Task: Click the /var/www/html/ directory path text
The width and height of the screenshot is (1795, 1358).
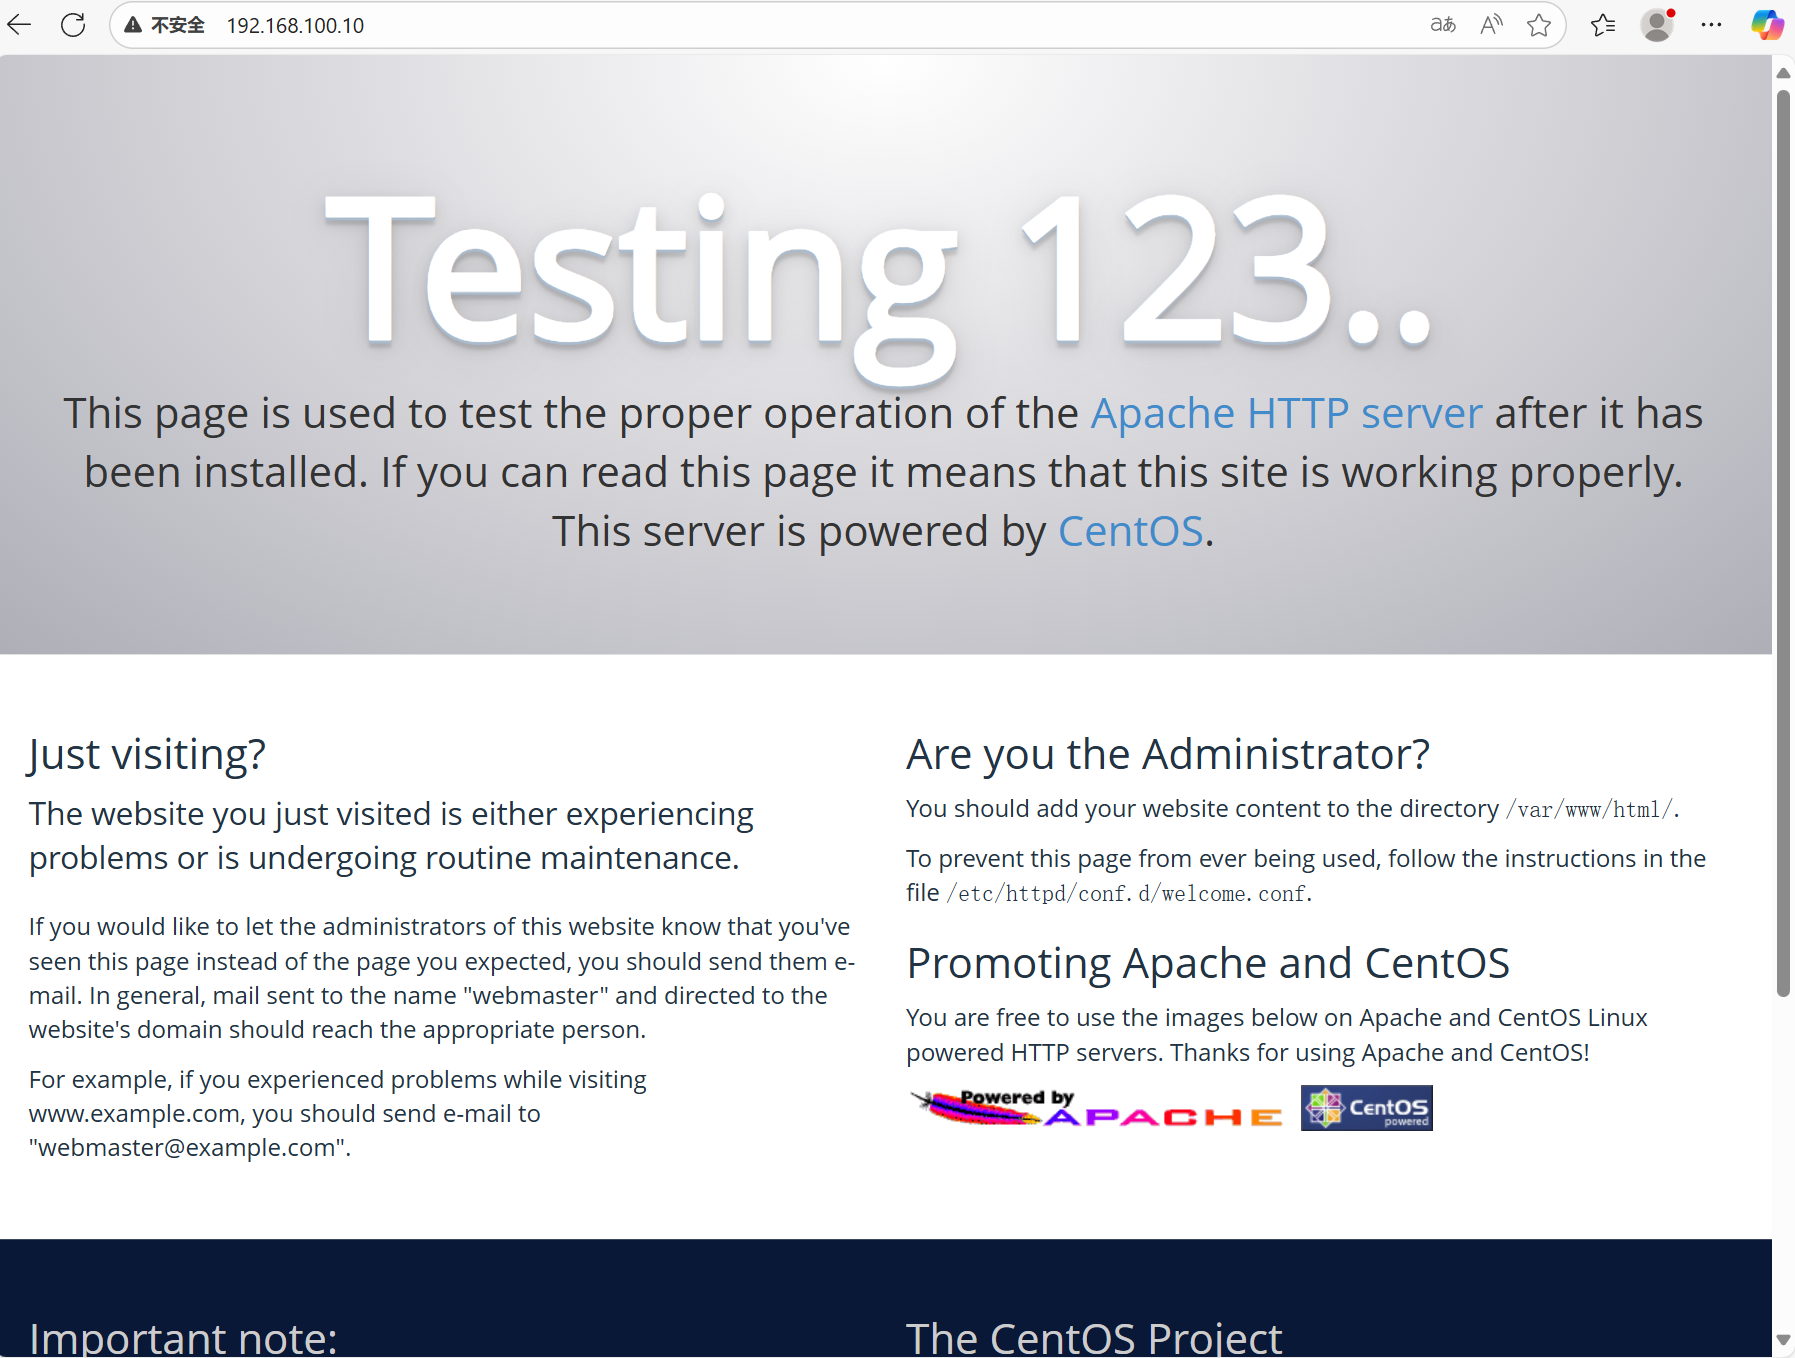Action: [1589, 809]
